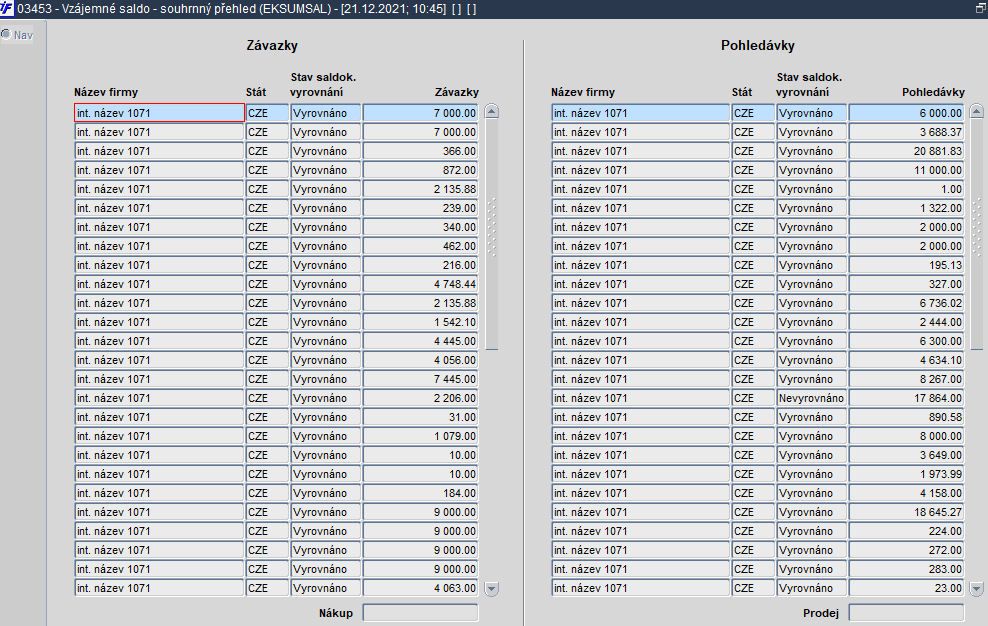Select the Pohledávky value 1 973.99

click(x=906, y=474)
